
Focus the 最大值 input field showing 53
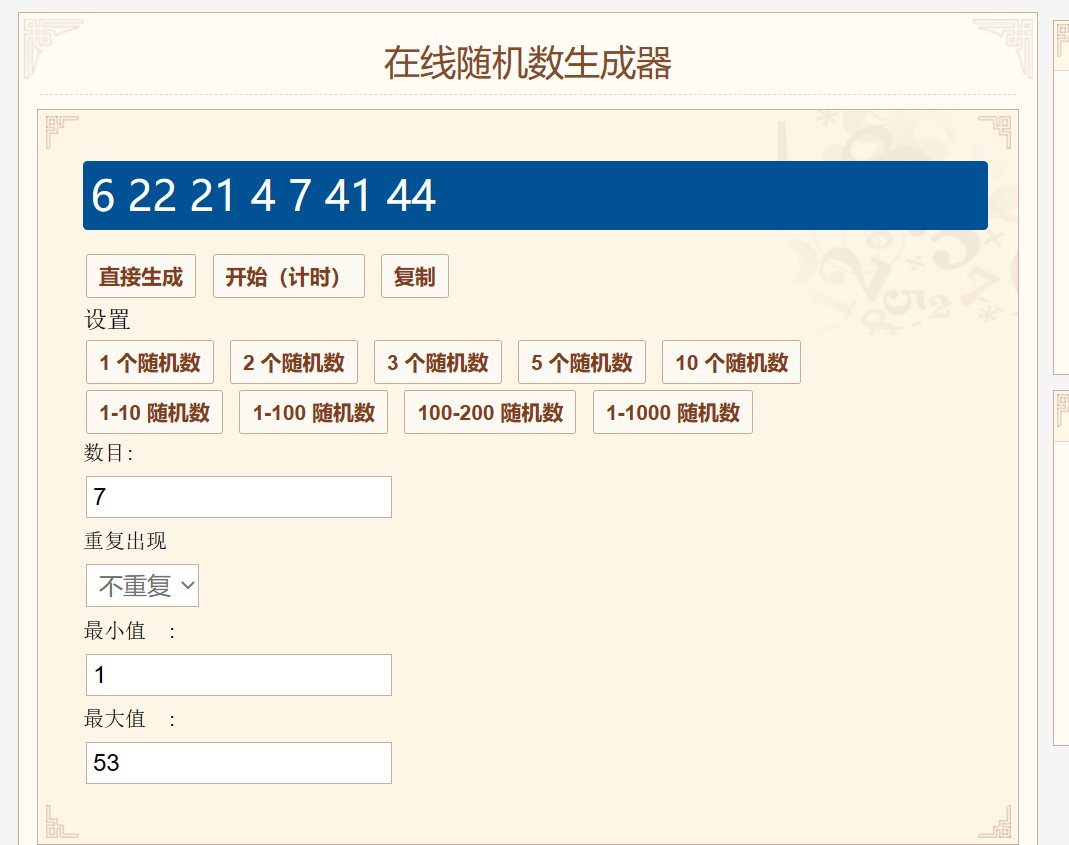point(239,762)
